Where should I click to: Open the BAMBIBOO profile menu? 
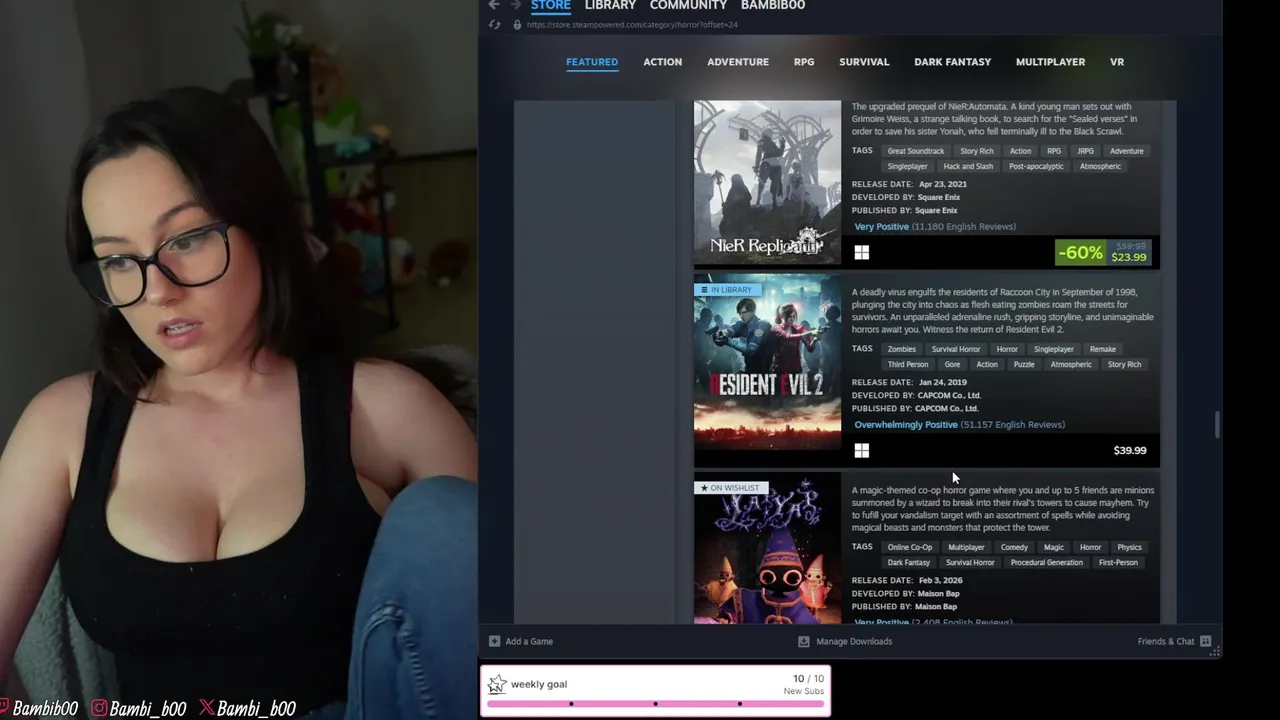(773, 5)
